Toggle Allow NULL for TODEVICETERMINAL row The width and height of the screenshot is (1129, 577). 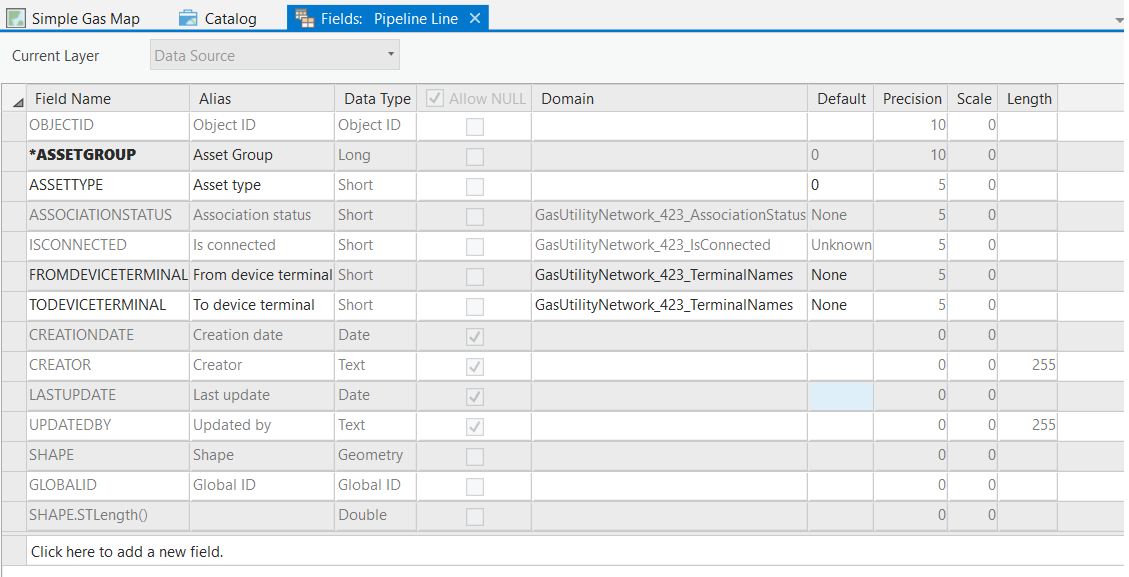474,307
